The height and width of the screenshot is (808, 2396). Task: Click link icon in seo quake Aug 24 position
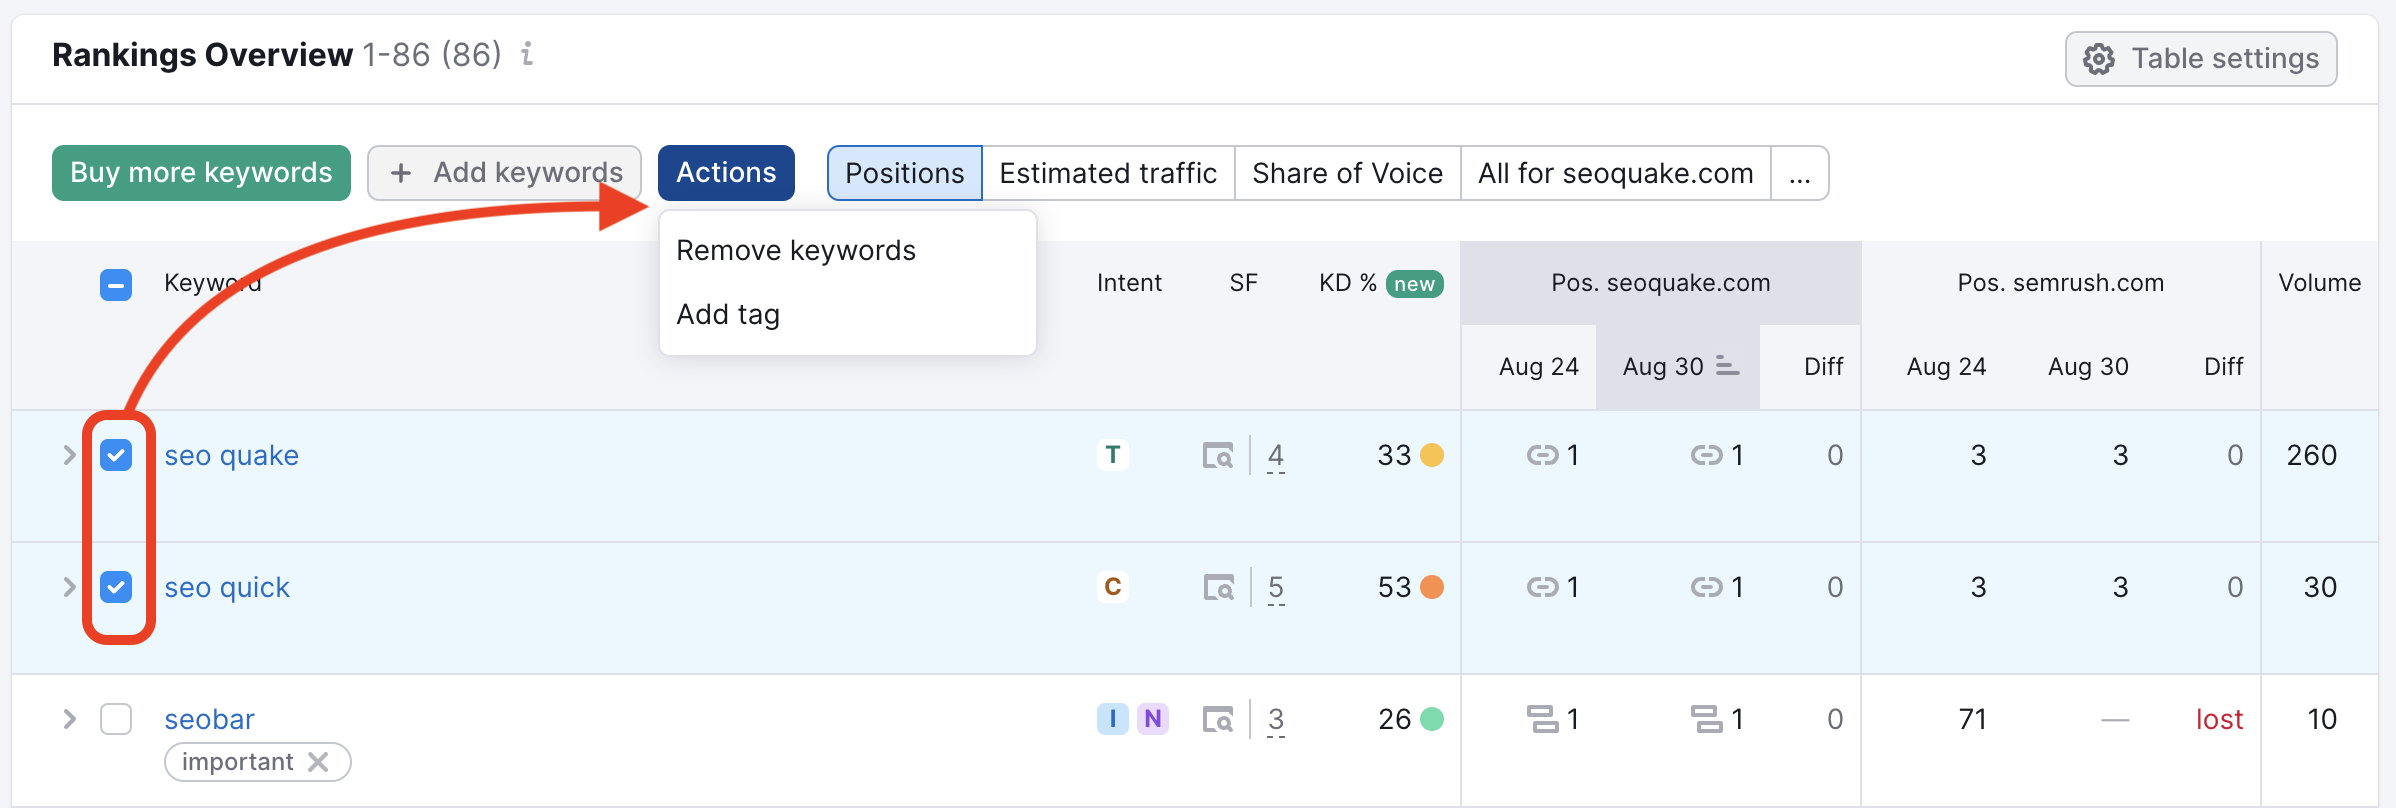pyautogui.click(x=1542, y=456)
